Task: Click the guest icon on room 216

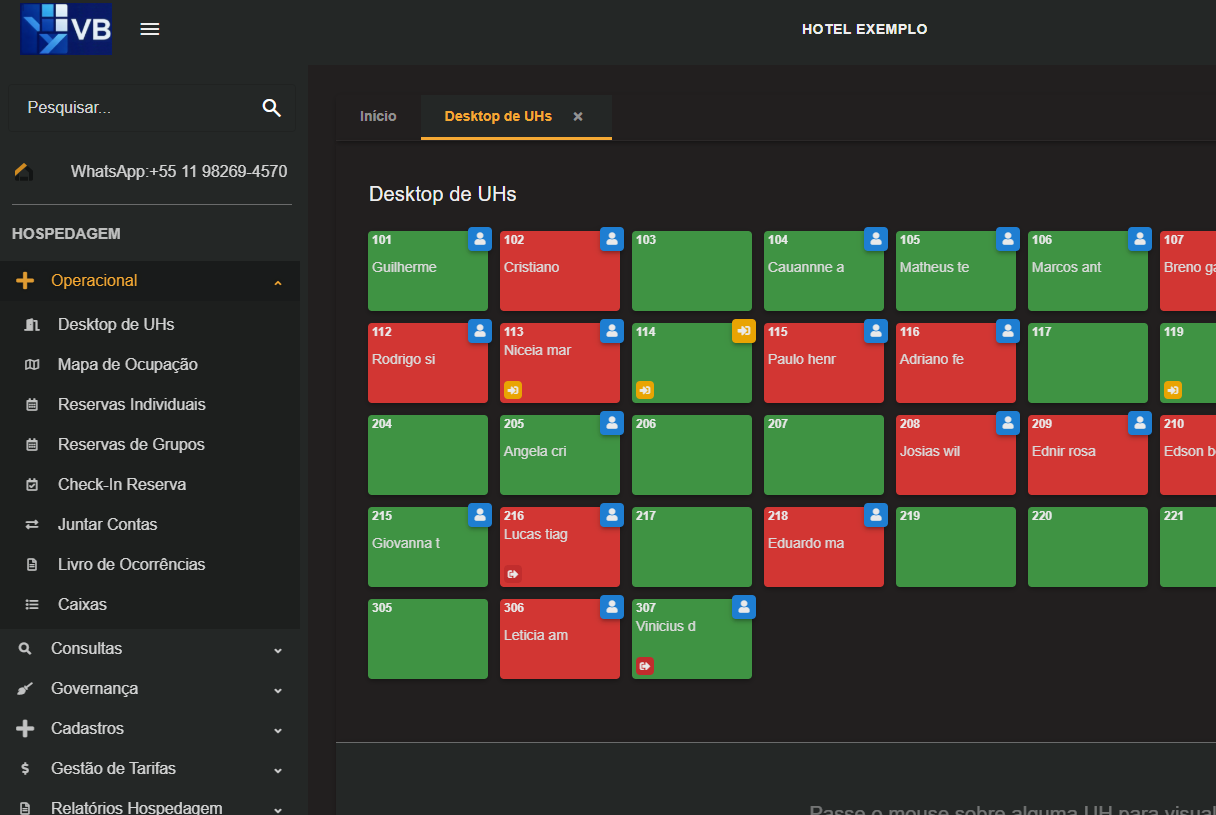Action: click(x=612, y=515)
